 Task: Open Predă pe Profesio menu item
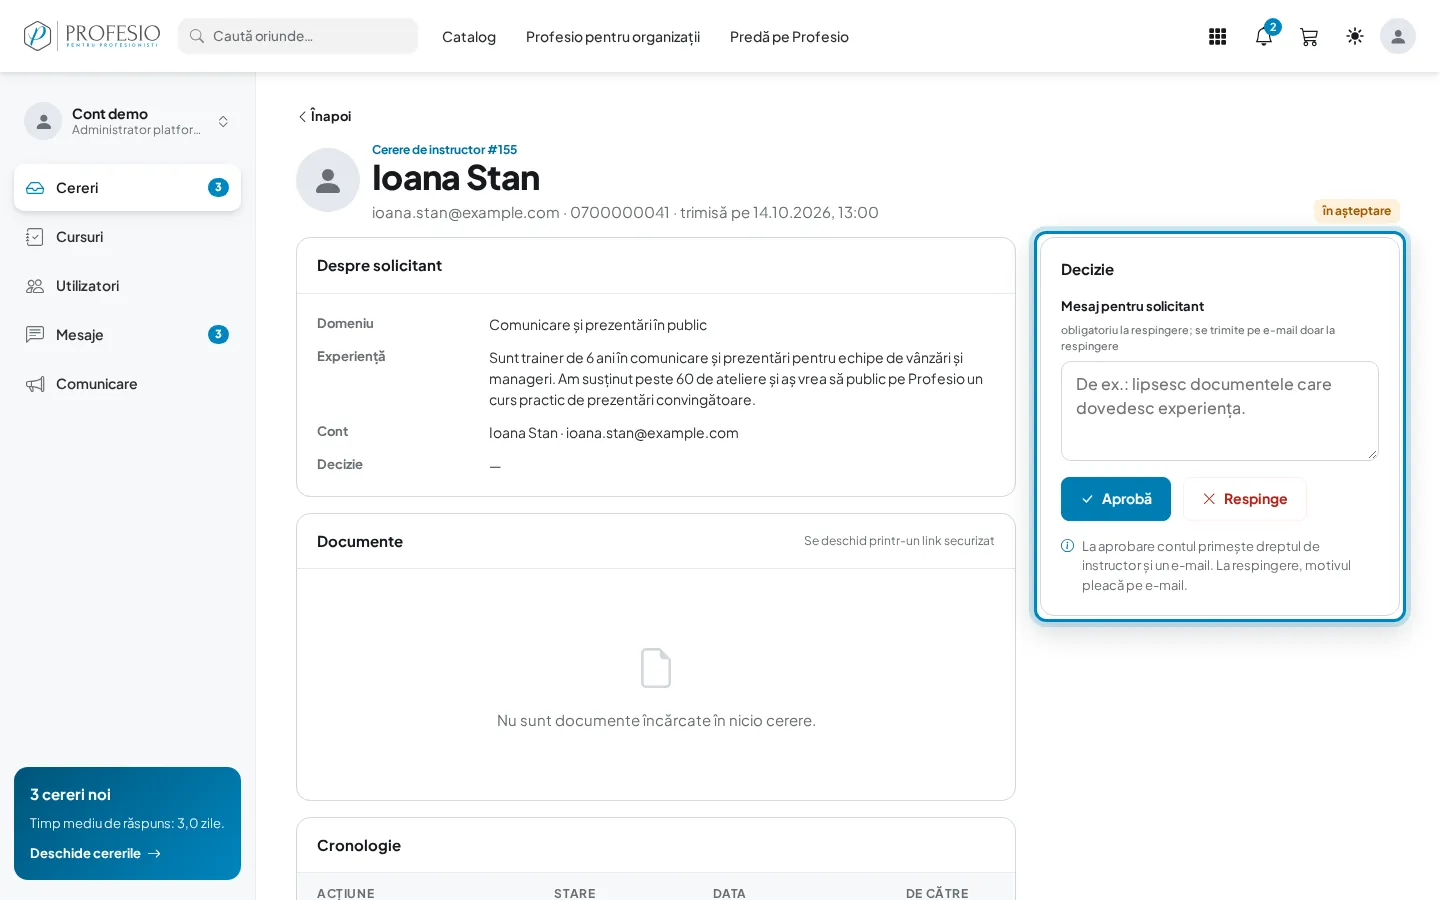tap(789, 37)
